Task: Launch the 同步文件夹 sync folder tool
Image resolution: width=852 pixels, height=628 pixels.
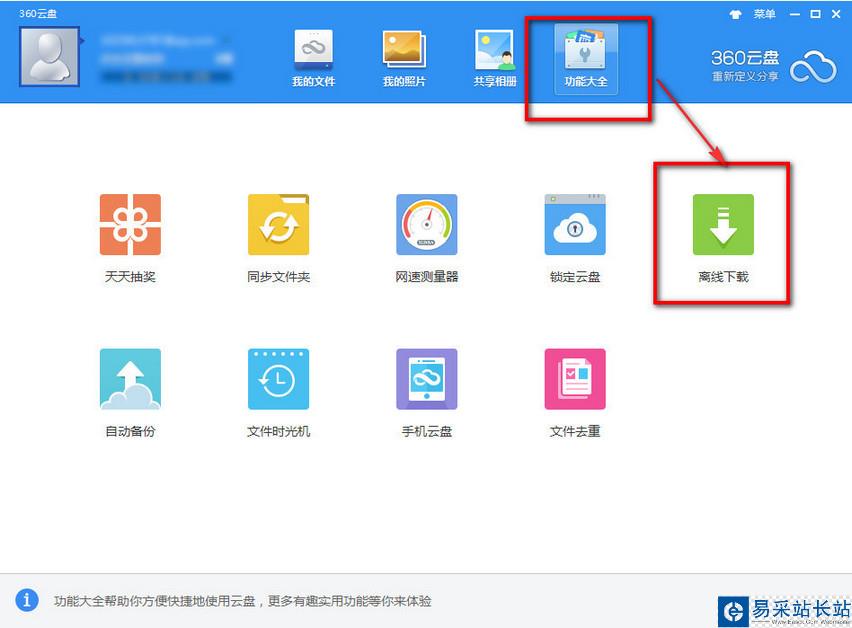Action: [279, 224]
